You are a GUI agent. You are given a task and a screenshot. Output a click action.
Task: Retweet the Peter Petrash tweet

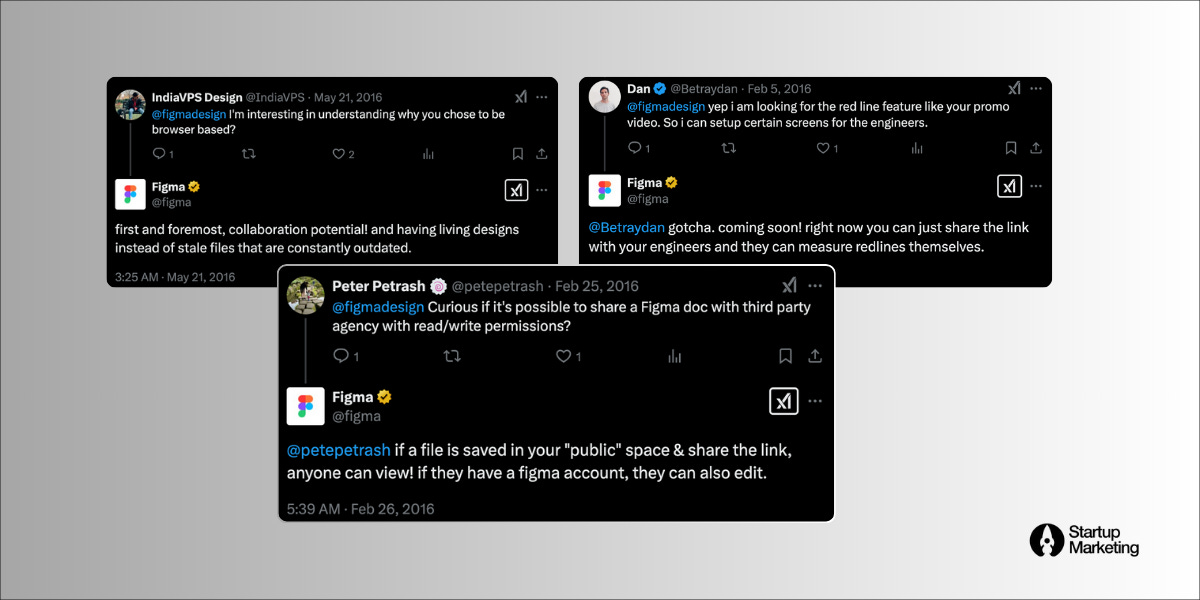tap(452, 356)
